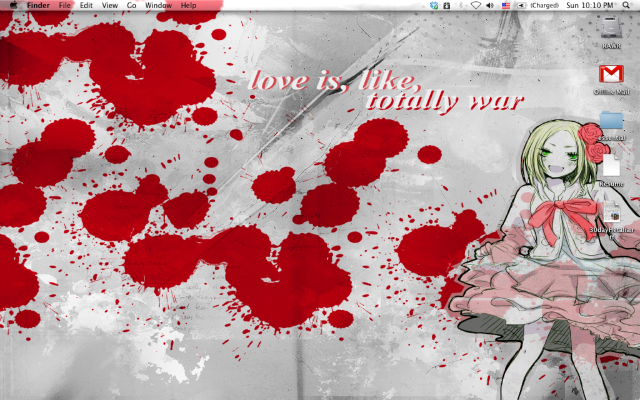Open the File menu
Screen dimensions: 640x400
point(65,6)
